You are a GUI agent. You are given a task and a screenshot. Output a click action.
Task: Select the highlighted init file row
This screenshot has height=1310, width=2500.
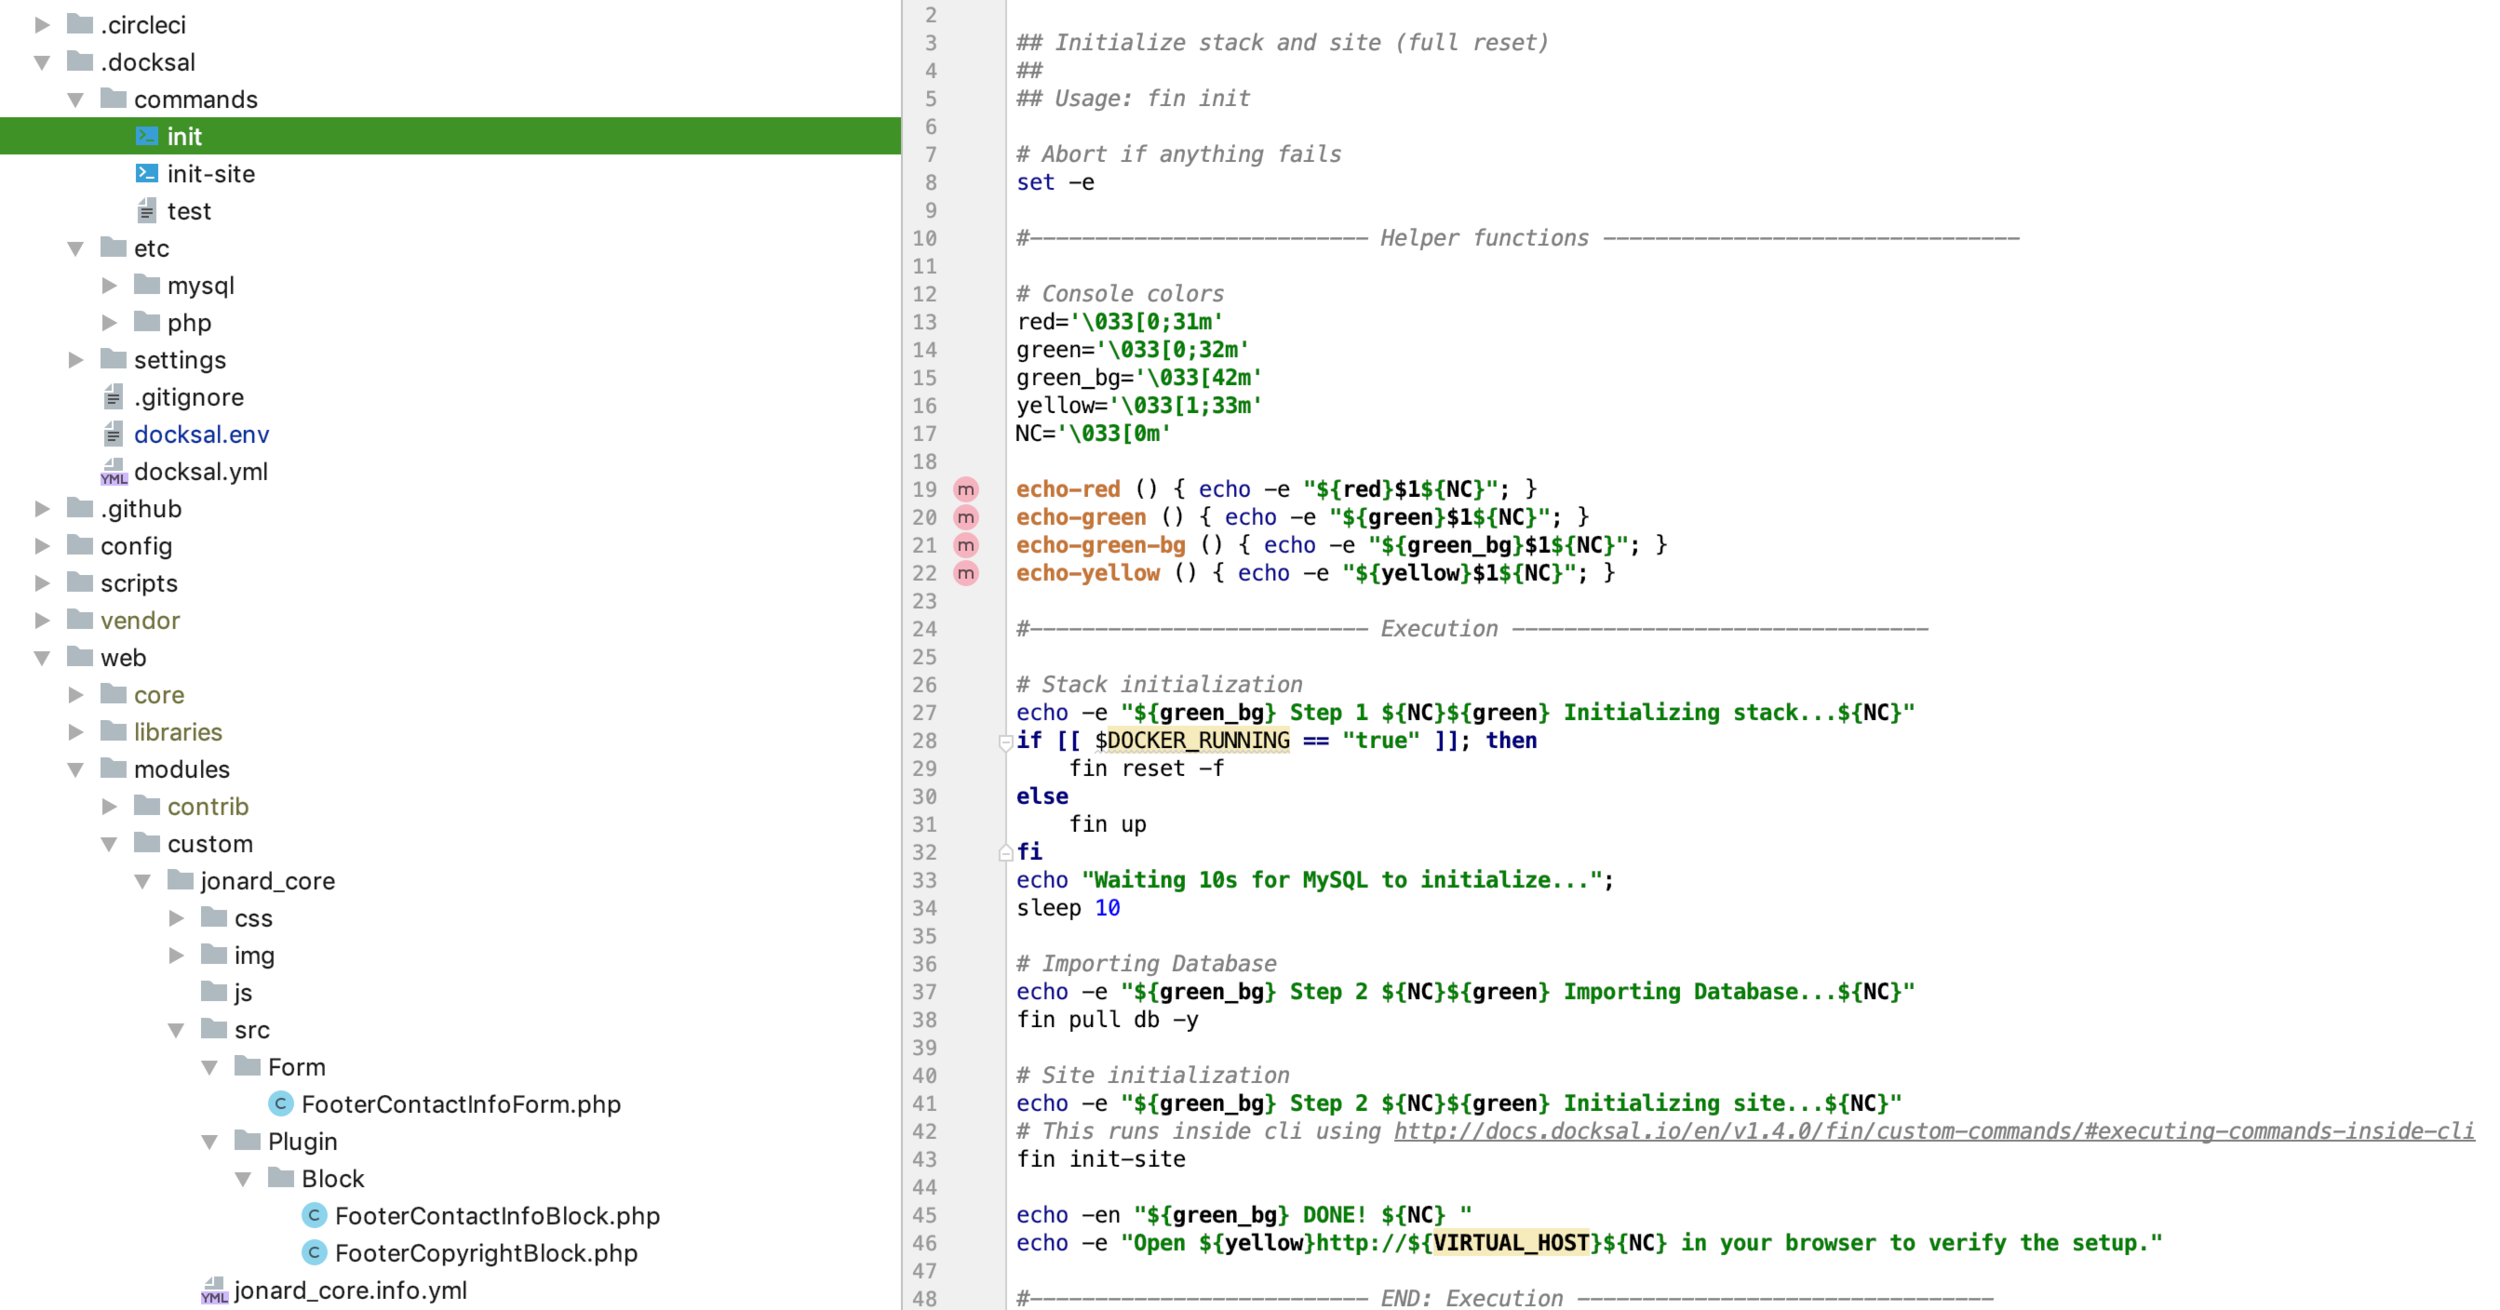point(184,137)
